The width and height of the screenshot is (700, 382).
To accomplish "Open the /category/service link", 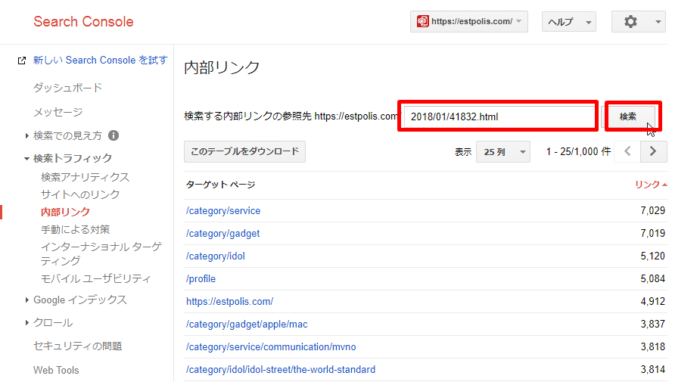I will (x=223, y=211).
